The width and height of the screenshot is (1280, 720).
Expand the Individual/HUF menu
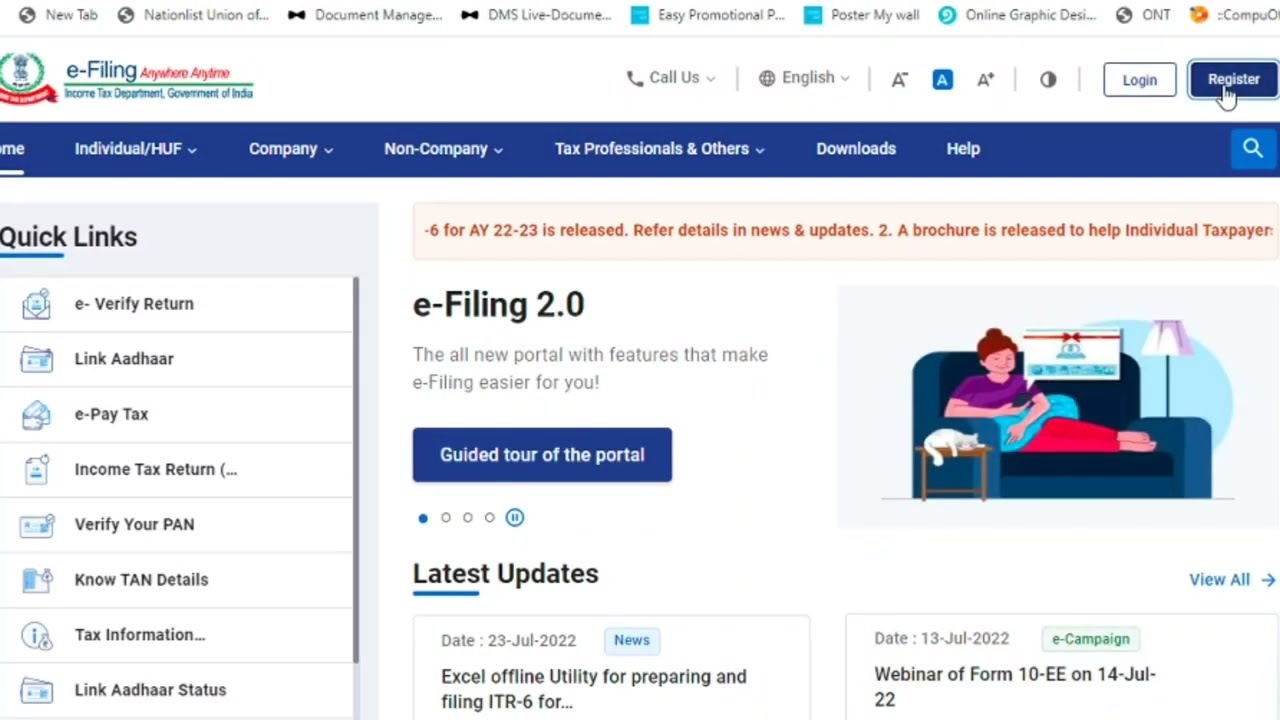[135, 149]
